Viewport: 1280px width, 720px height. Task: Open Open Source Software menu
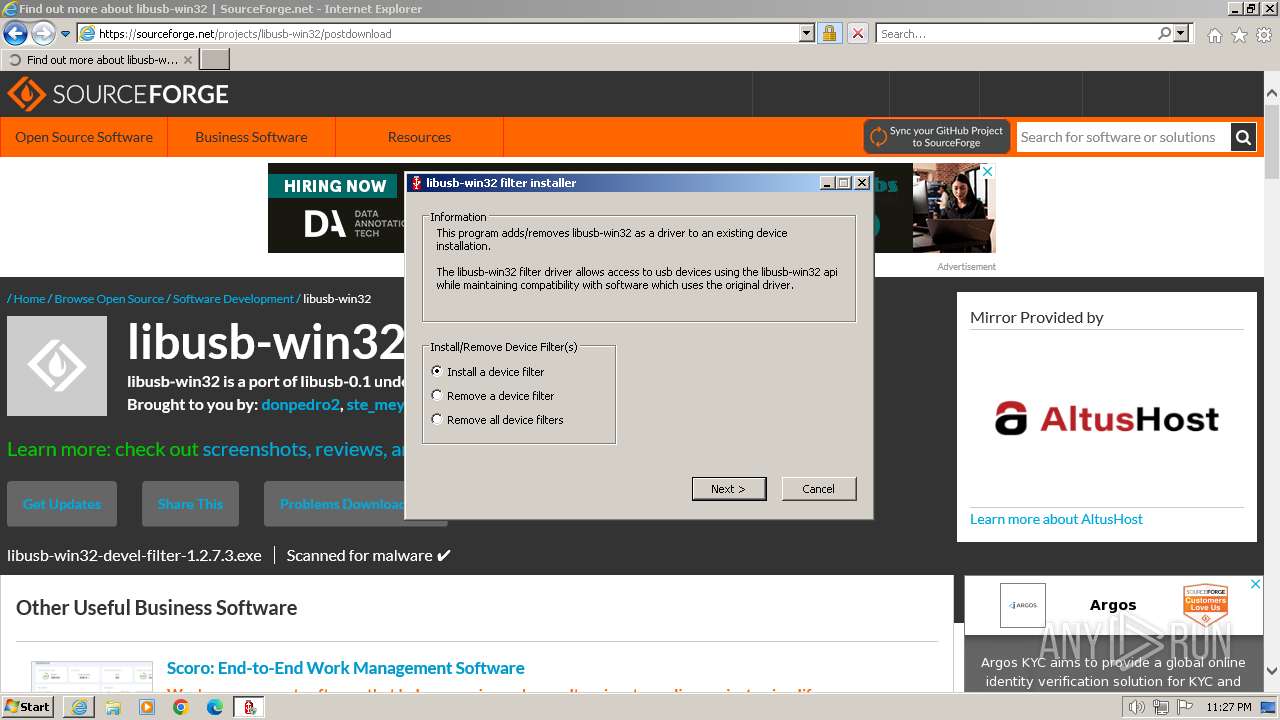click(x=84, y=137)
